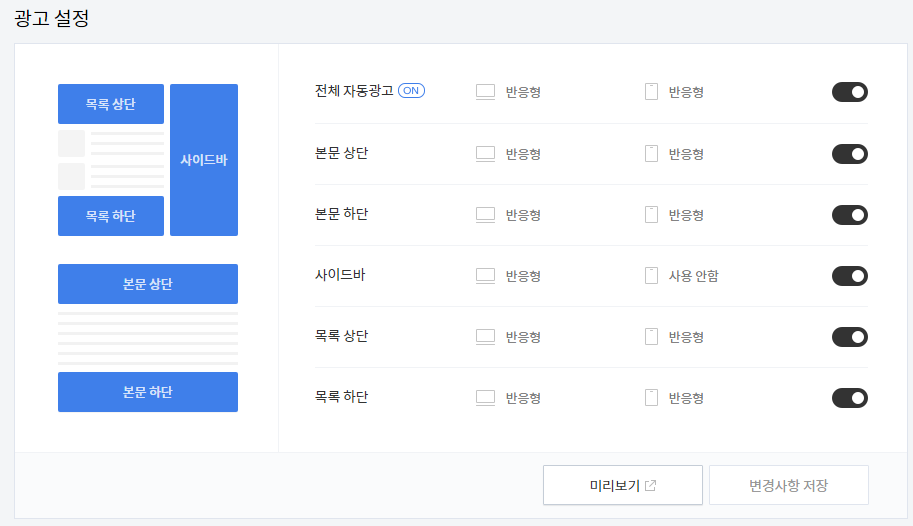Click desktop monitor icon in 본문 하단 row
The image size is (913, 526).
[x=485, y=215]
